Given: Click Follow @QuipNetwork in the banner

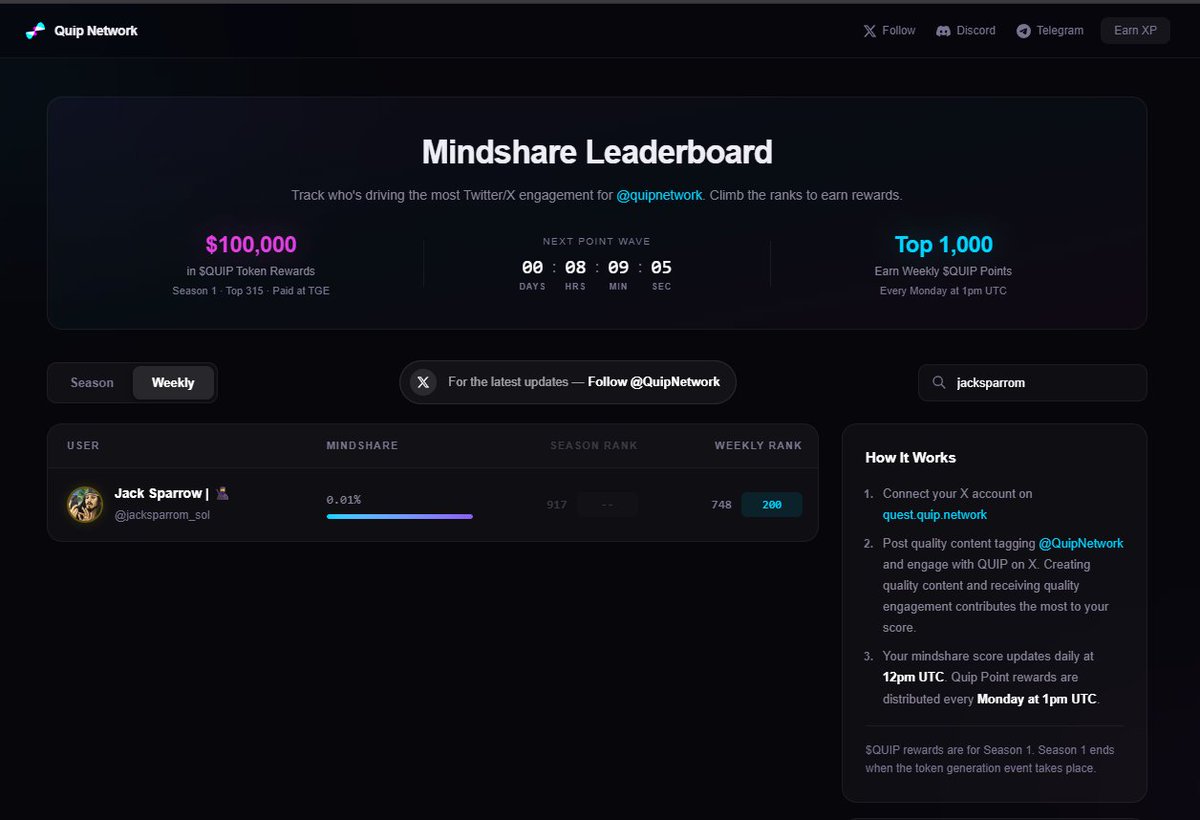Looking at the screenshot, I should point(656,381).
